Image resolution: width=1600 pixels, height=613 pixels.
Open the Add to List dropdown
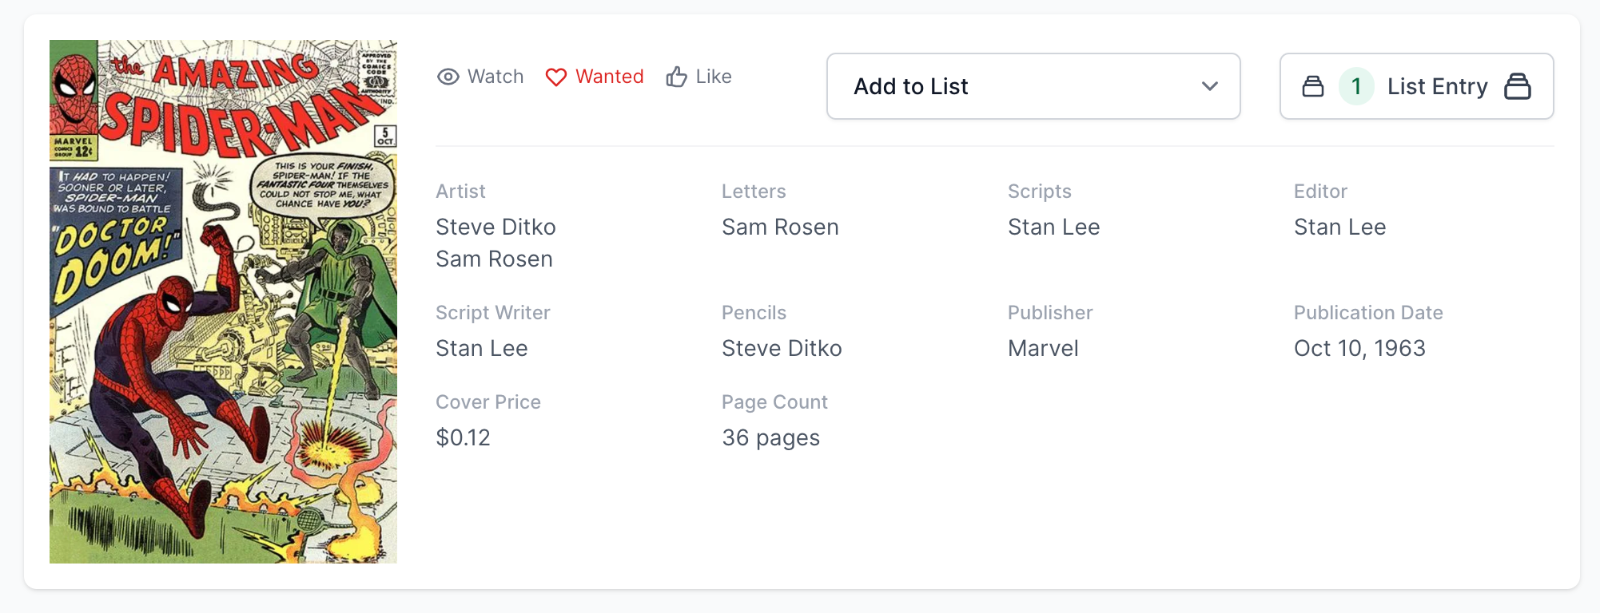coord(1032,87)
